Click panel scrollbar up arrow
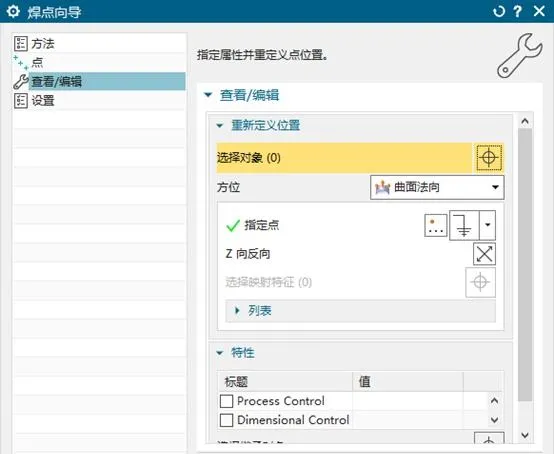The width and height of the screenshot is (554, 454). [x=525, y=121]
